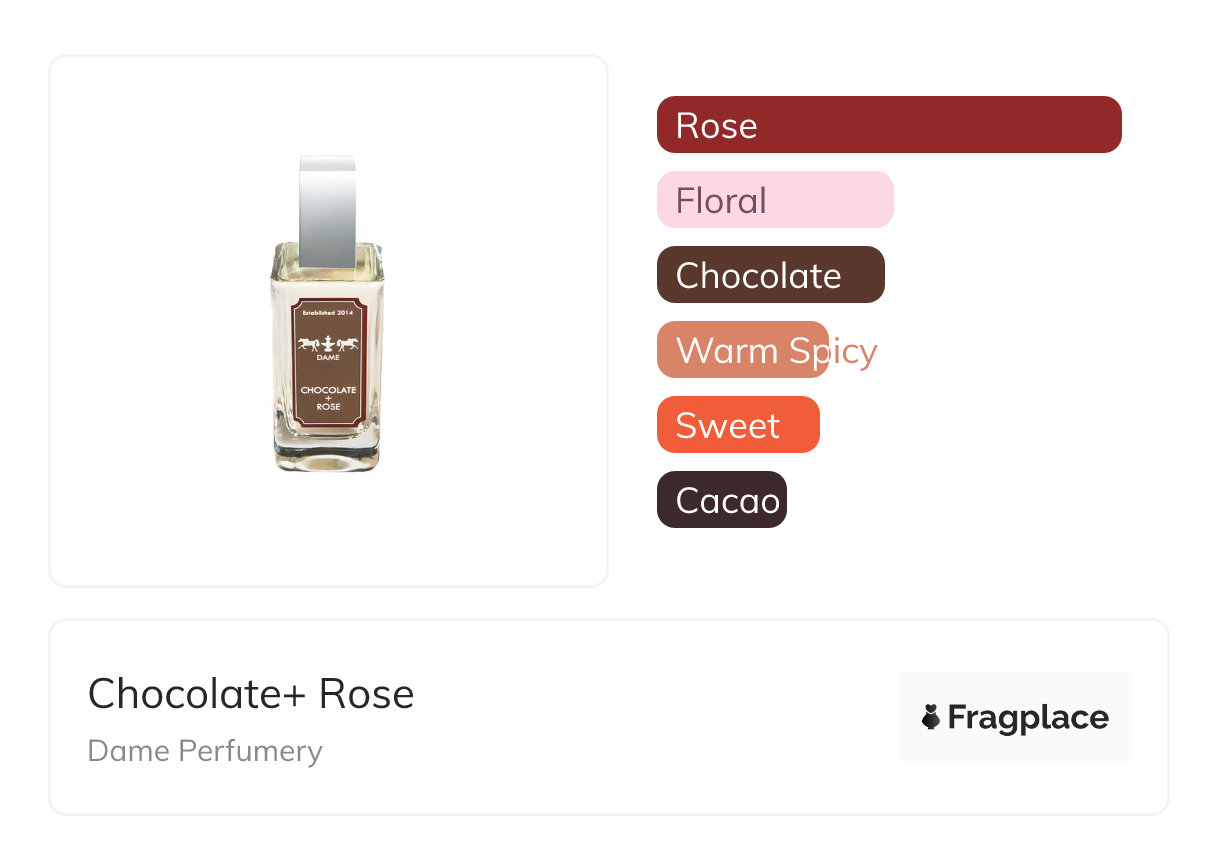Select the pink Floral accord bar
The width and height of the screenshot is (1218, 864).
pyautogui.click(x=775, y=200)
